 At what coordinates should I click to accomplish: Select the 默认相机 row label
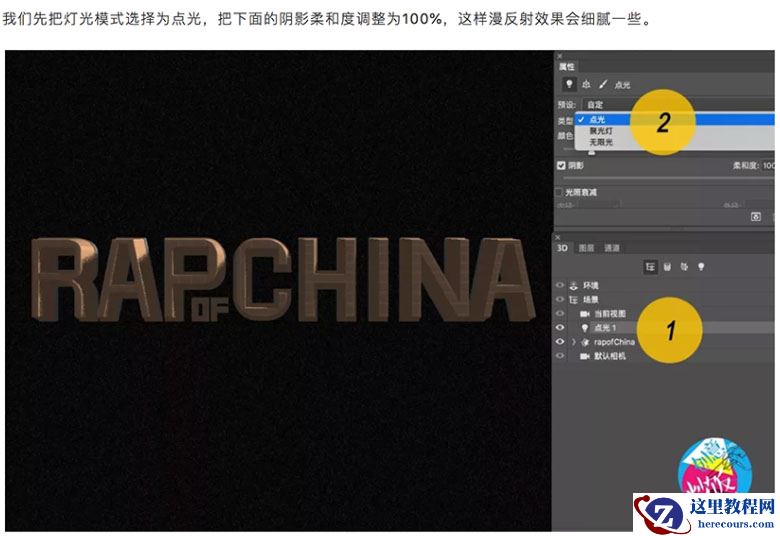tap(610, 356)
